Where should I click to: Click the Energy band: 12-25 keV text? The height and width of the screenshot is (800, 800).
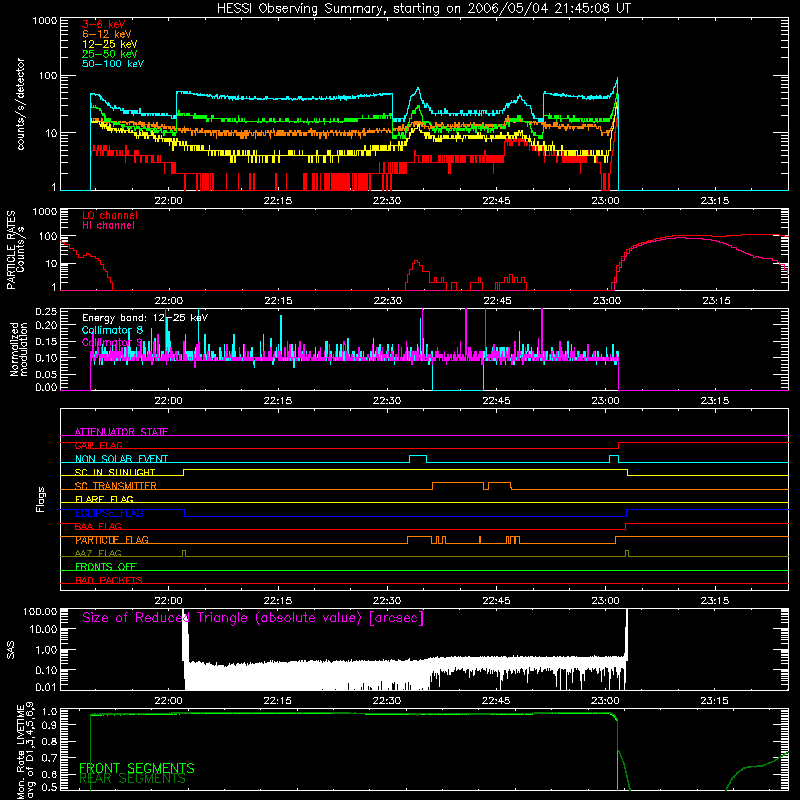(145, 318)
